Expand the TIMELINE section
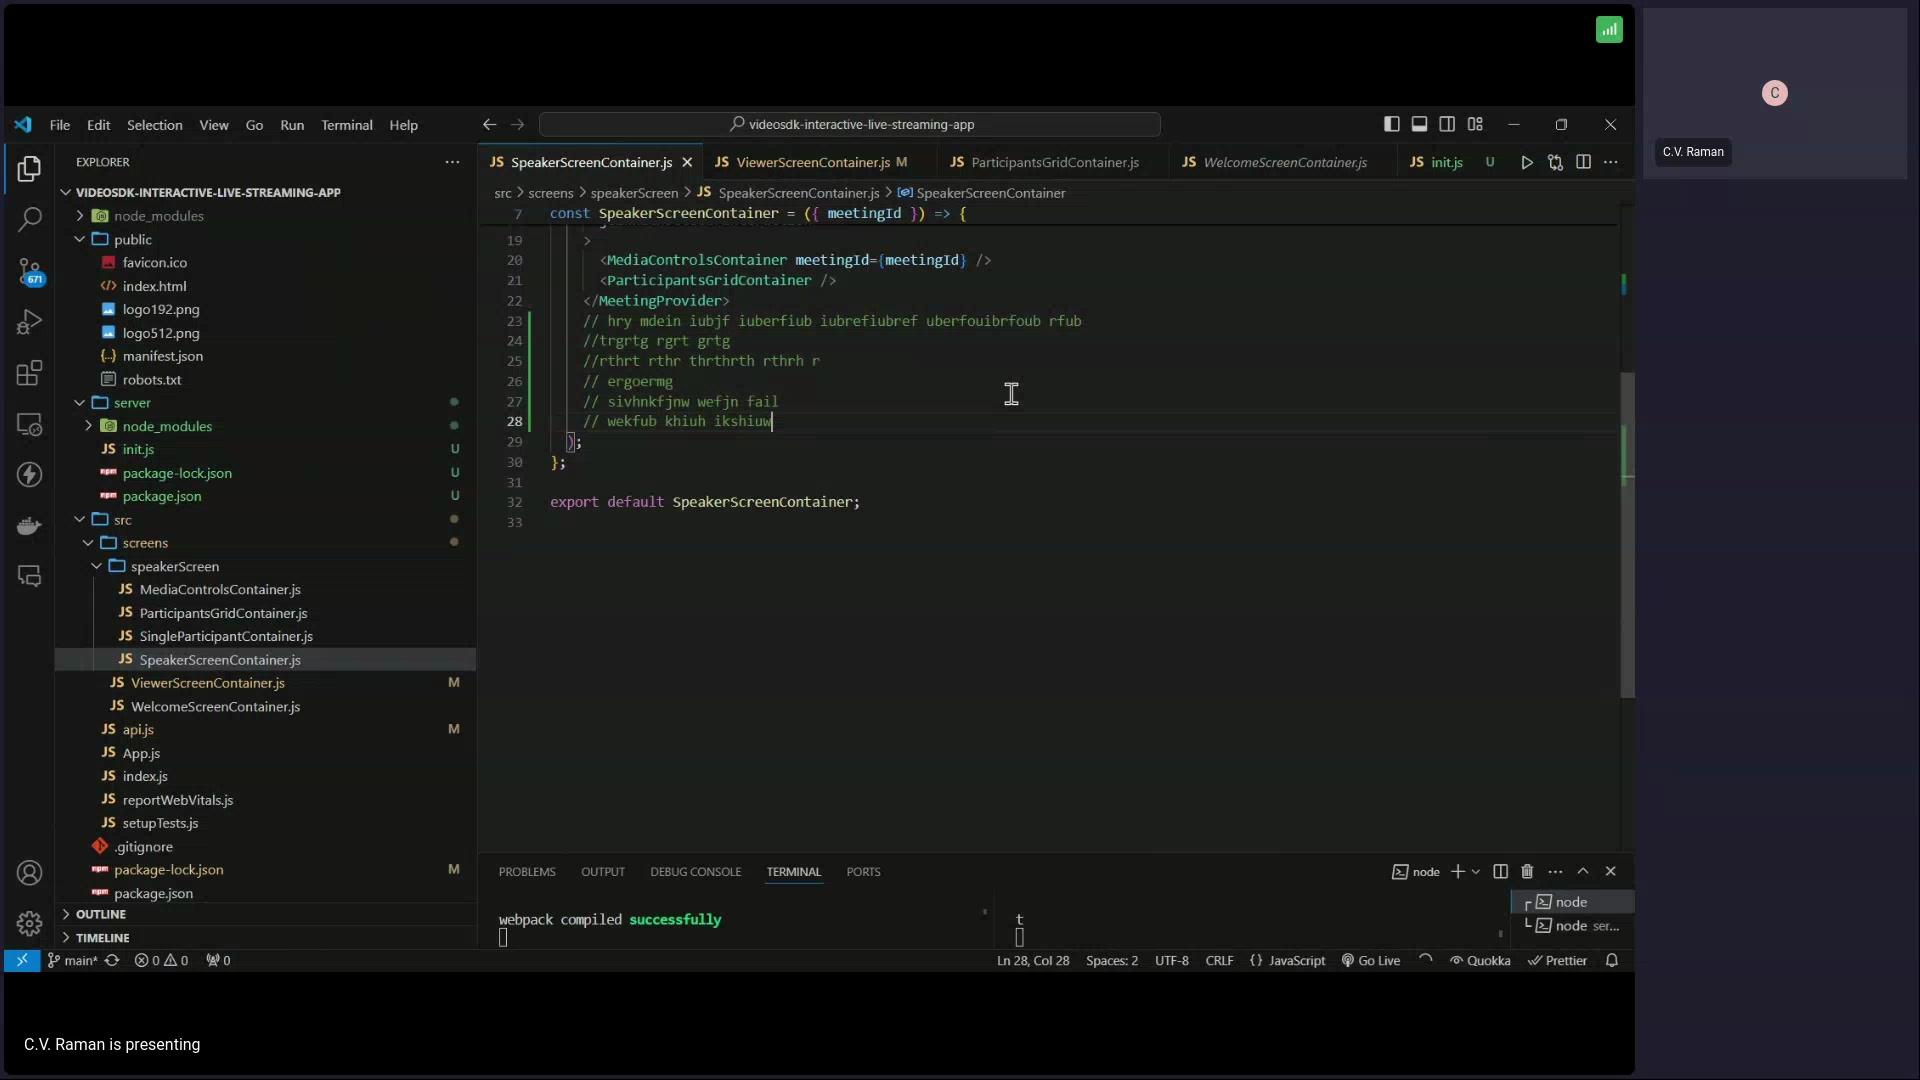The height and width of the screenshot is (1080, 1920). tap(102, 938)
